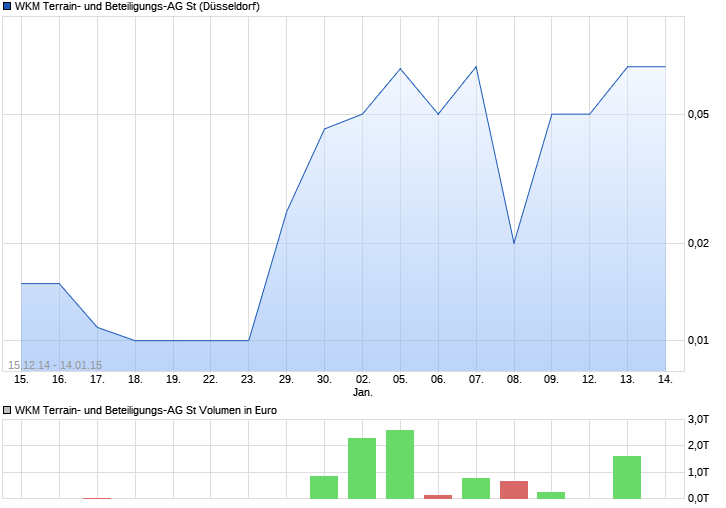This screenshot has width=726, height=508.
Task: Click the price line low point on Jan 08
Action: click(514, 243)
